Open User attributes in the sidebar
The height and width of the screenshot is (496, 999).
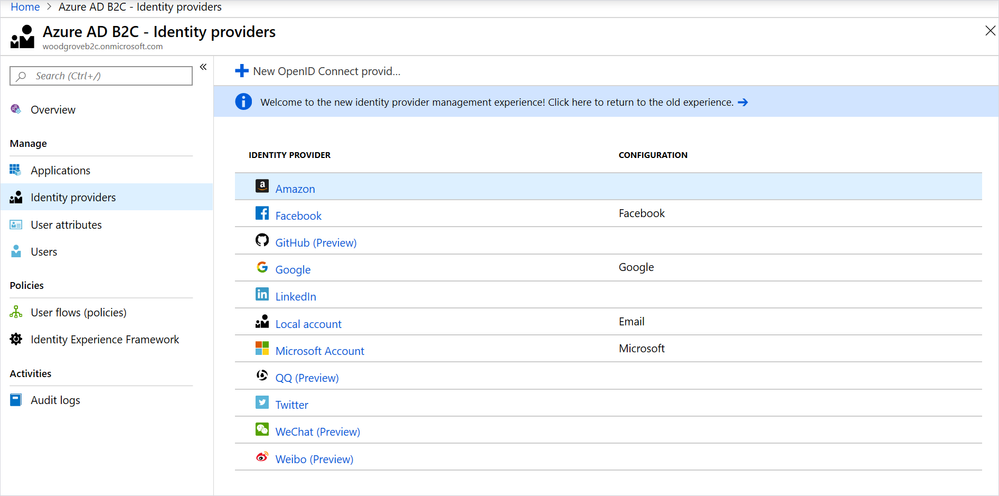coord(66,225)
